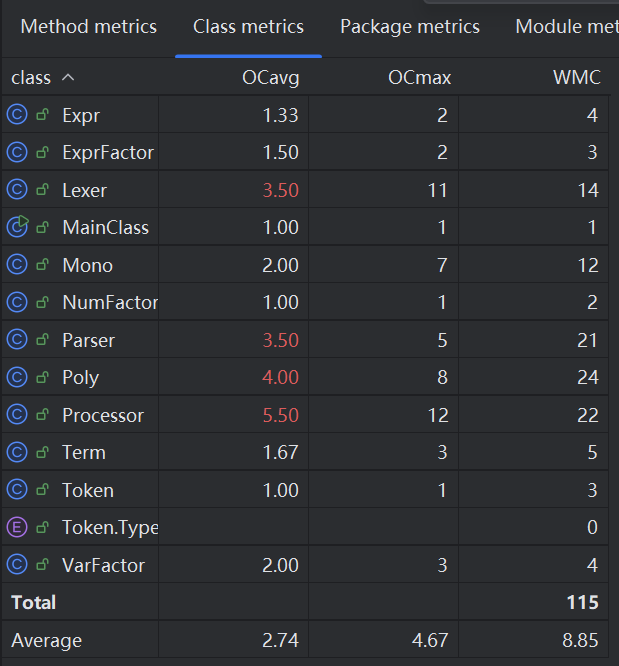Image resolution: width=619 pixels, height=666 pixels.
Task: Sort table by WMC column
Action: pyautogui.click(x=576, y=77)
